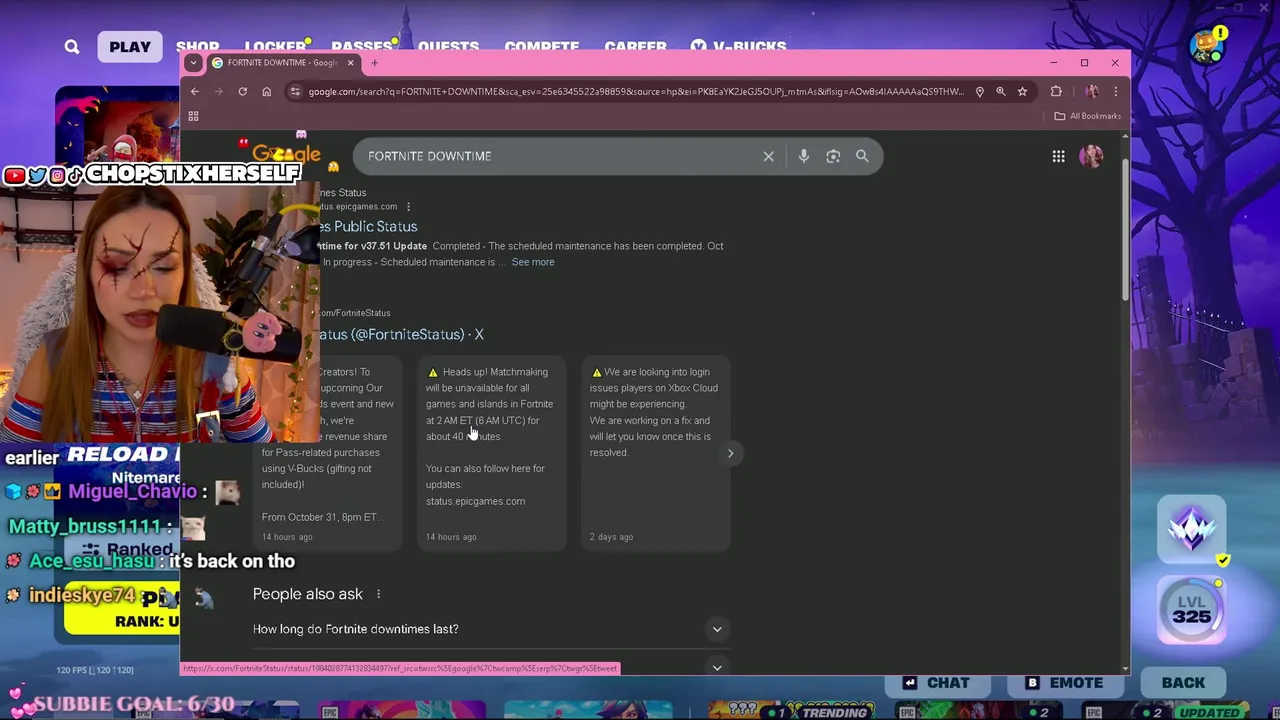Open the Chrome three-dot menu
1280x720 pixels.
click(1115, 91)
